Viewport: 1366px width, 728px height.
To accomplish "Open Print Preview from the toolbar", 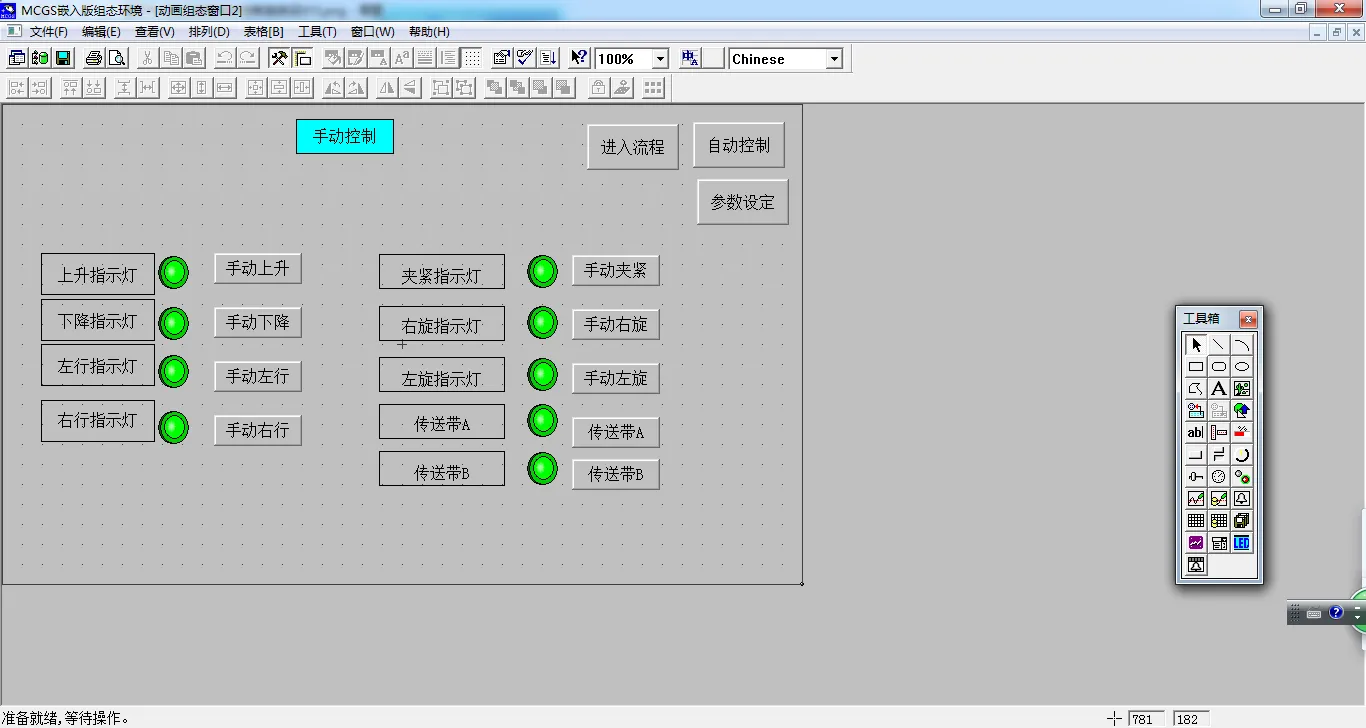I will click(x=116, y=57).
